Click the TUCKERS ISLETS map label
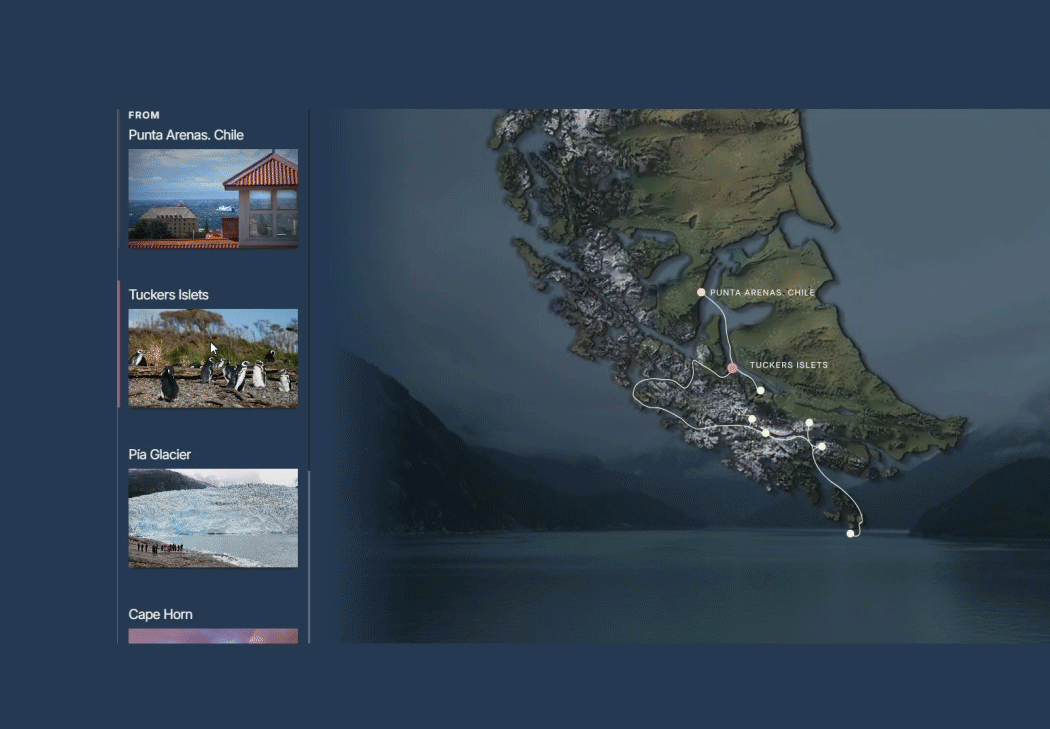The width and height of the screenshot is (1050, 729). tap(789, 366)
